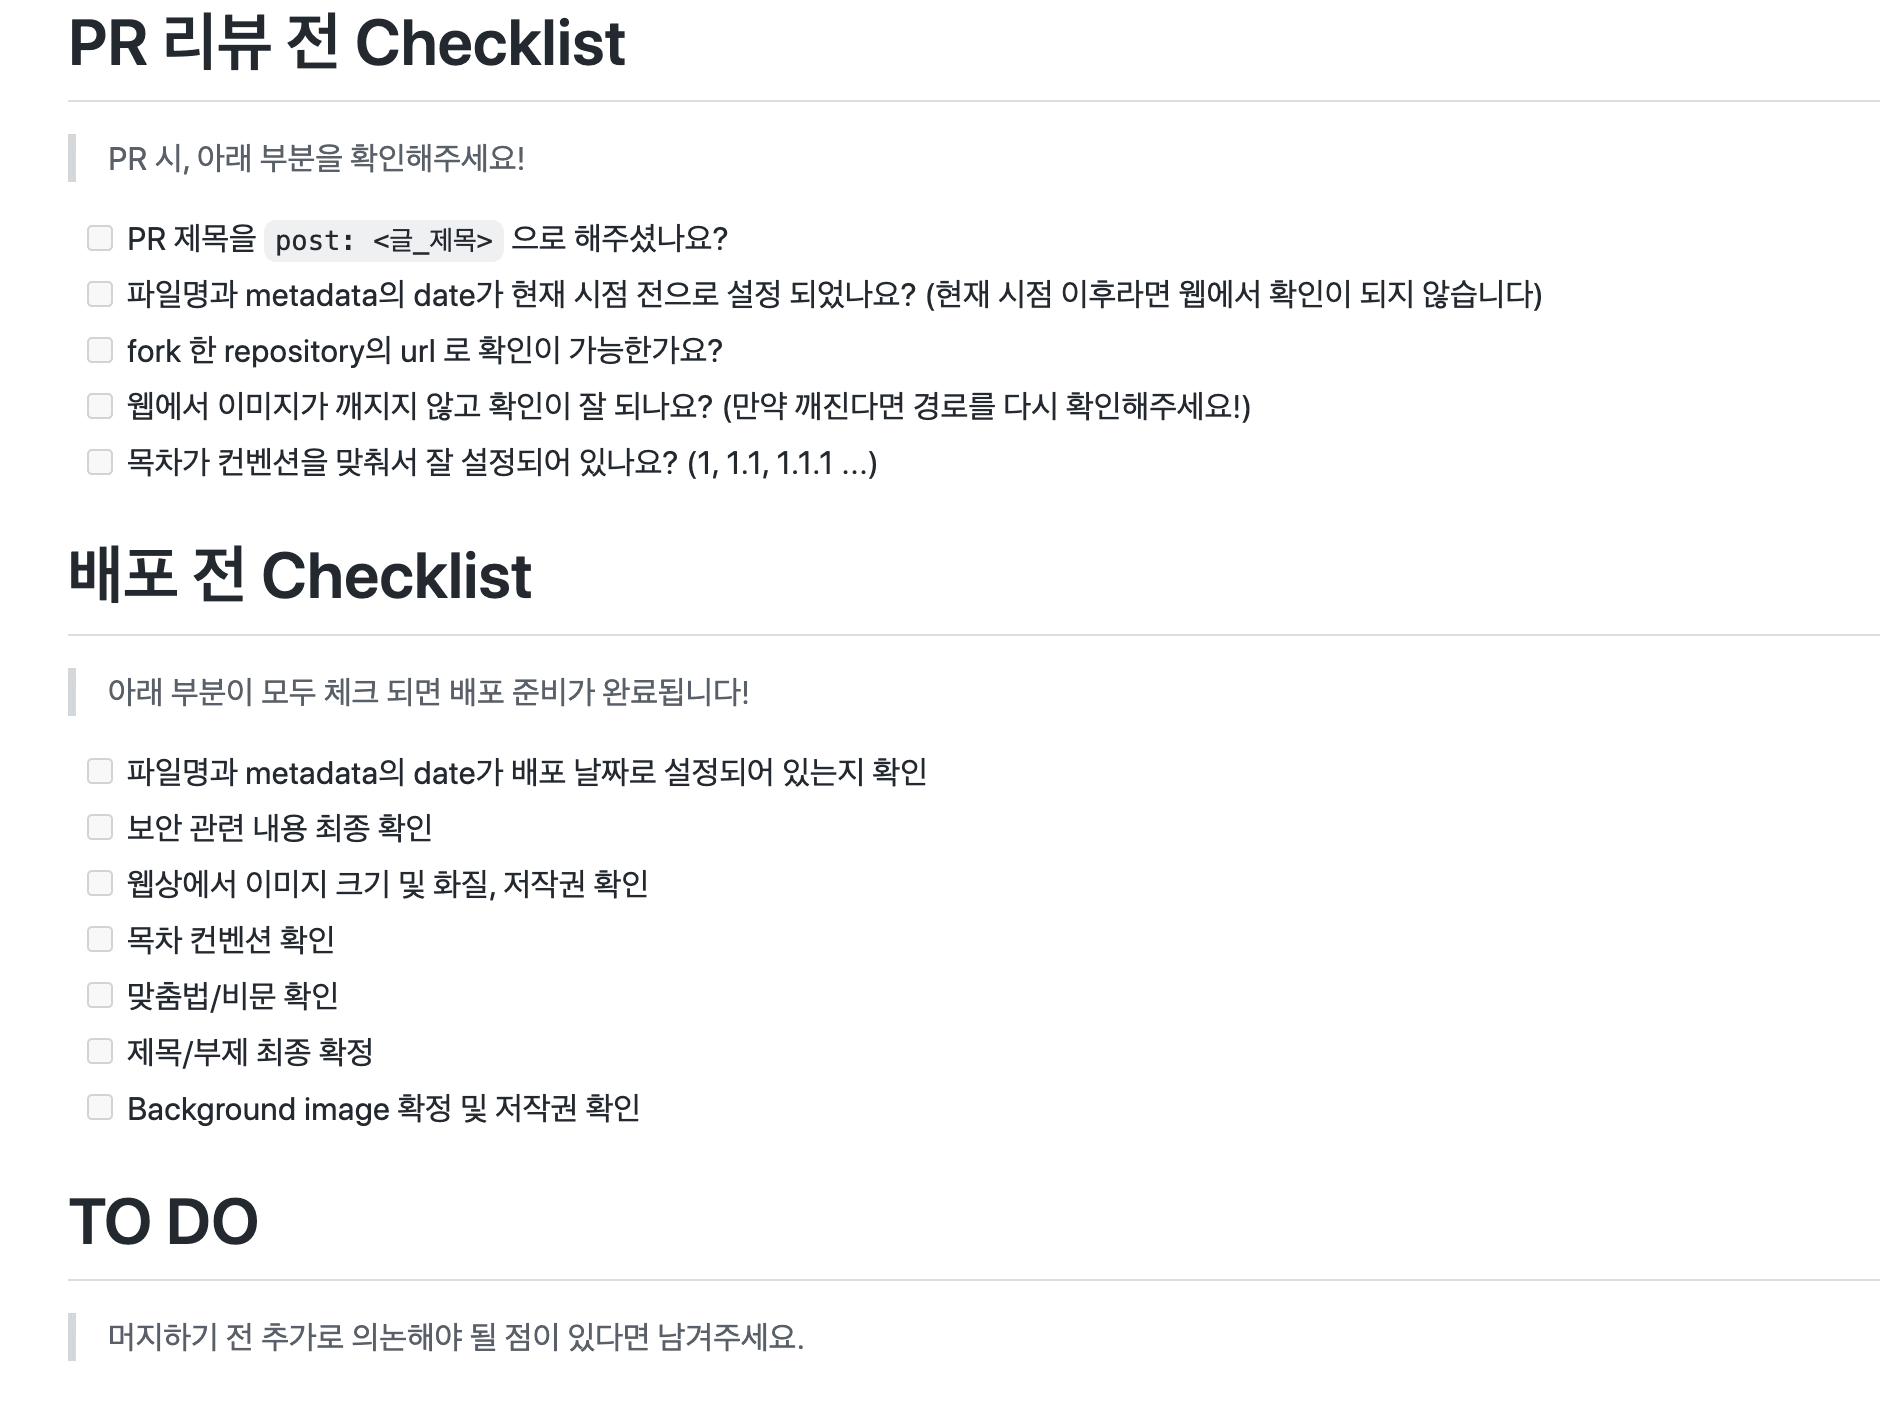Viewport: 1880px width, 1406px height.
Task: Click the inline code post: <글_제목>
Action: point(384,240)
